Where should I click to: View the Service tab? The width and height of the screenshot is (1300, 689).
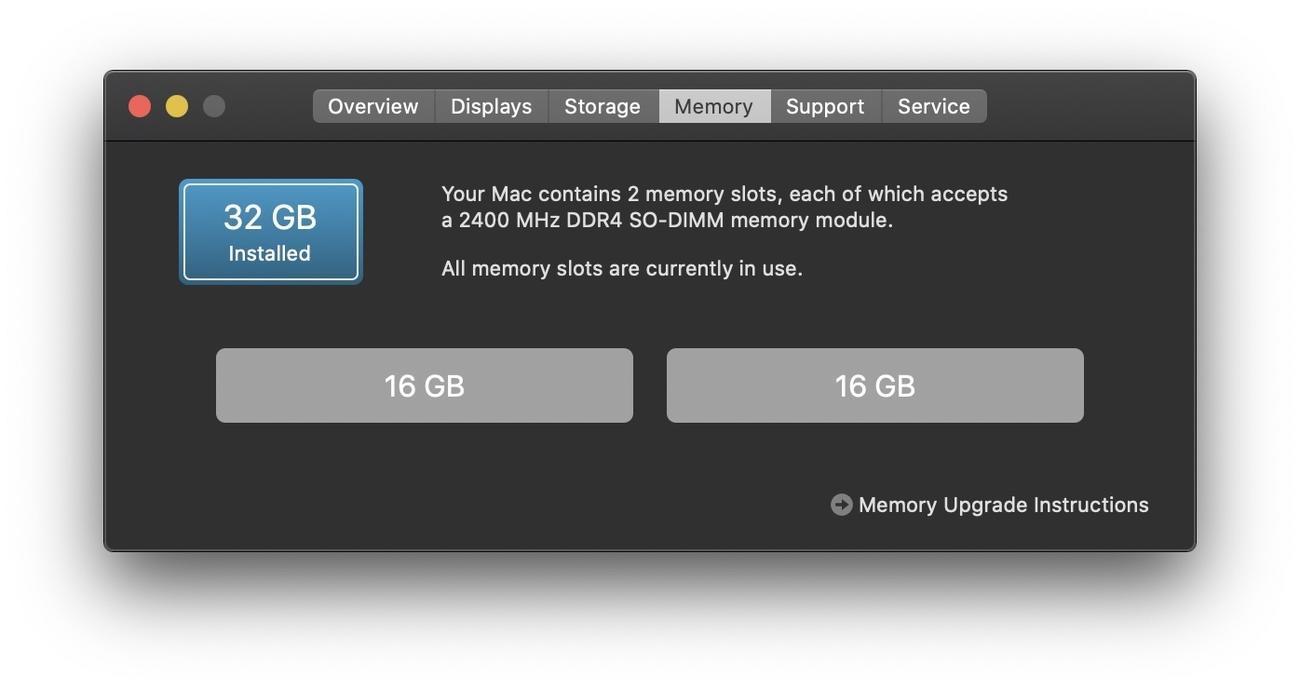pos(933,106)
